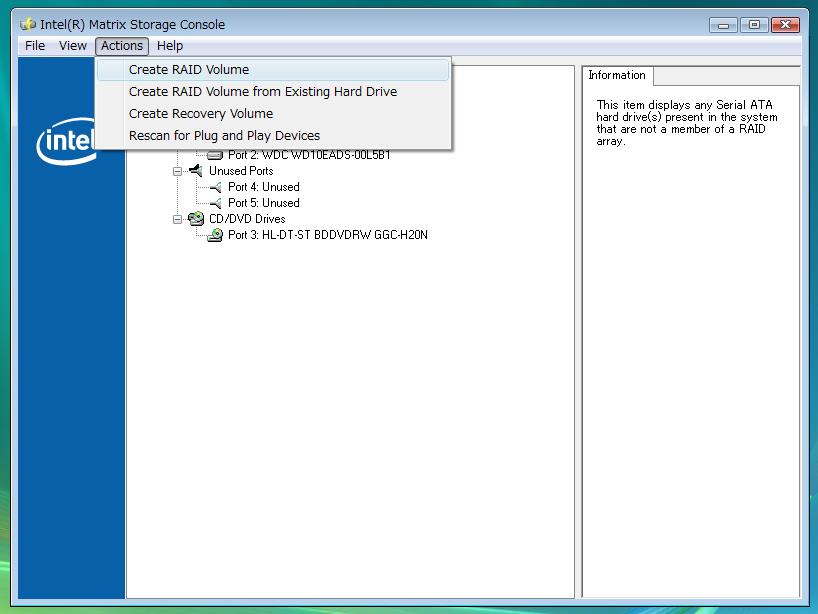
Task: Open the File menu
Action: 35,46
